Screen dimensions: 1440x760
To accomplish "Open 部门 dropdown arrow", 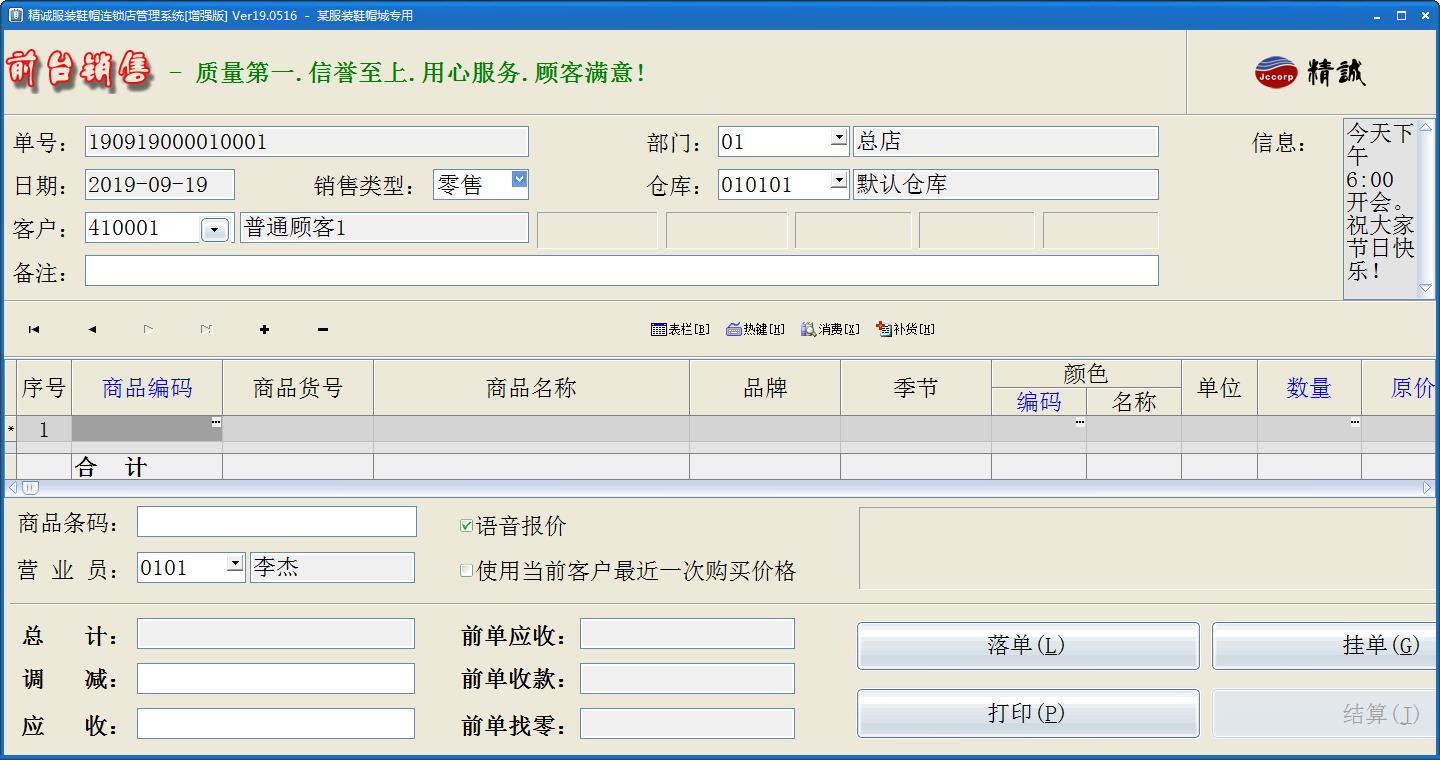I will point(839,138).
